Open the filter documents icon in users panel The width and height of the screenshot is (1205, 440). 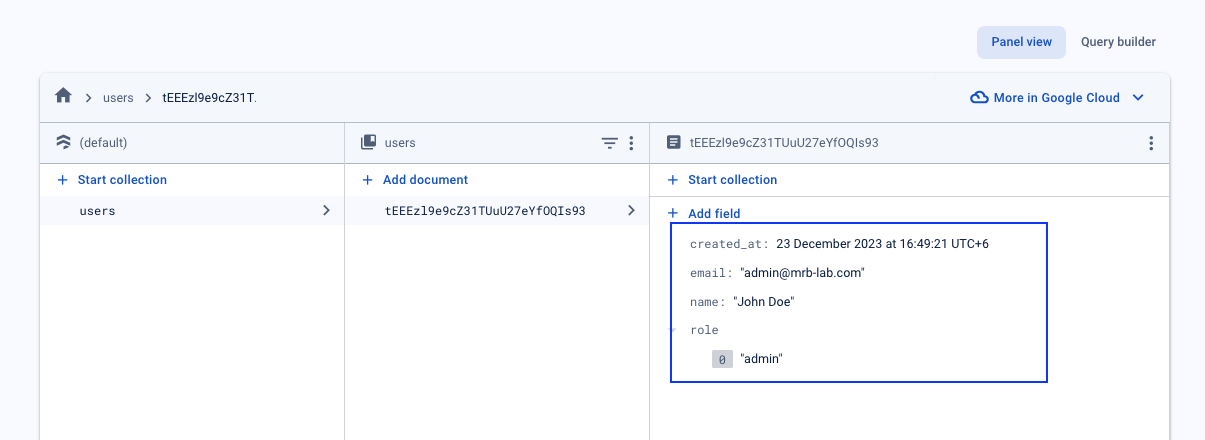click(609, 144)
